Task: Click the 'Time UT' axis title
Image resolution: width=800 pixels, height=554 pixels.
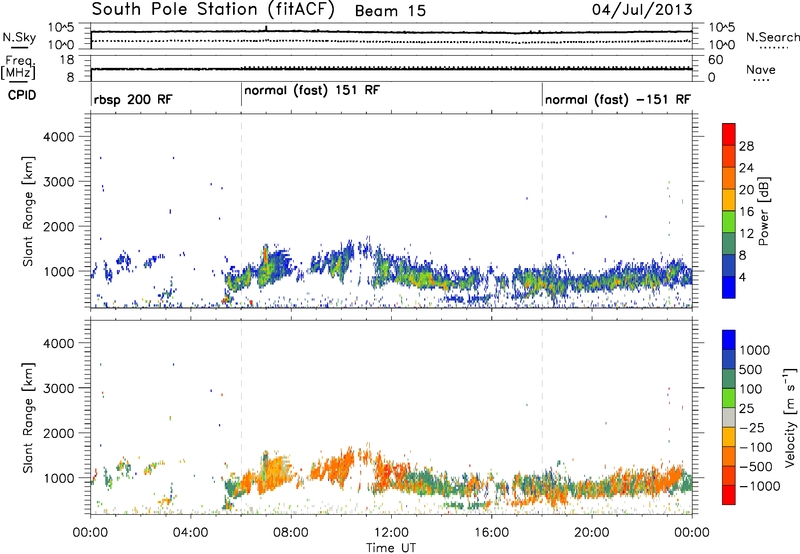Action: point(391,548)
